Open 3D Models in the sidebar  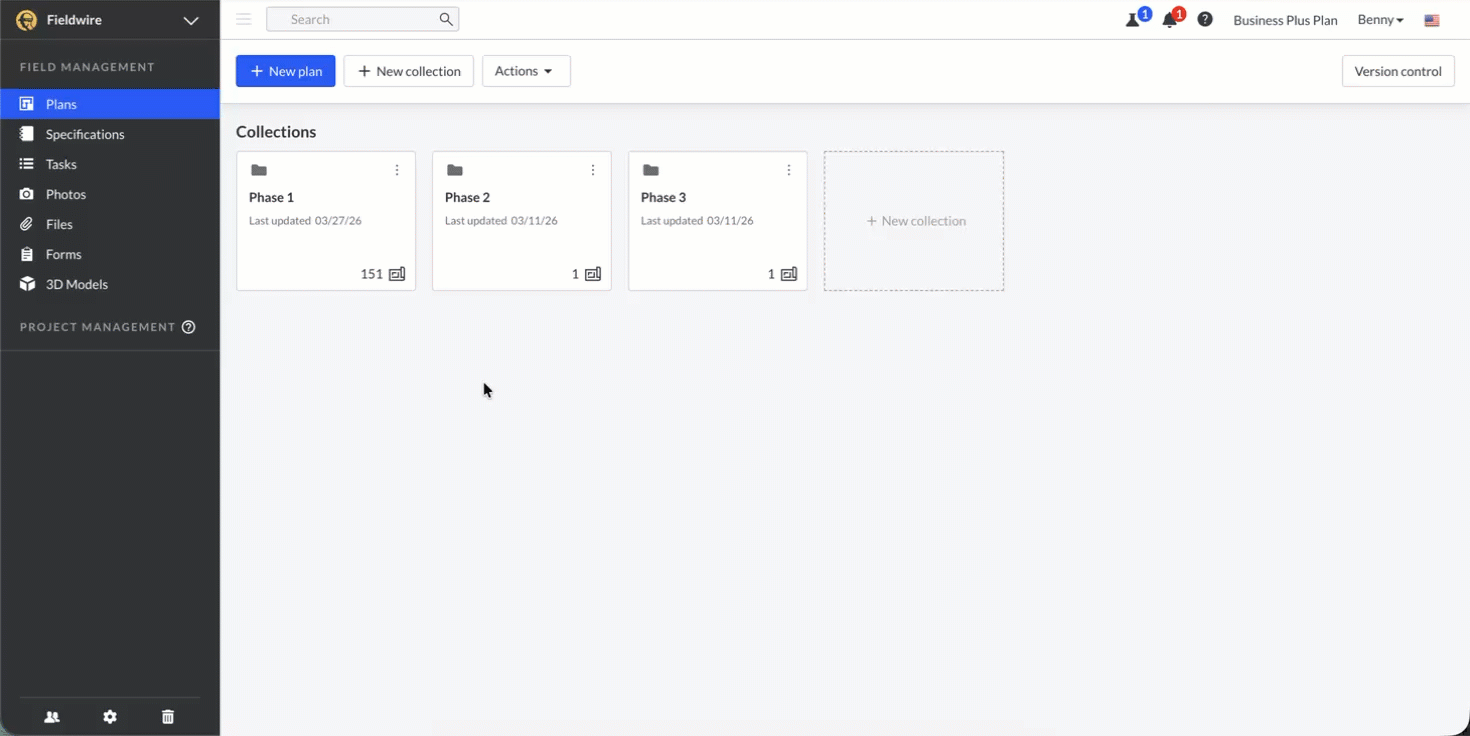(x=76, y=284)
